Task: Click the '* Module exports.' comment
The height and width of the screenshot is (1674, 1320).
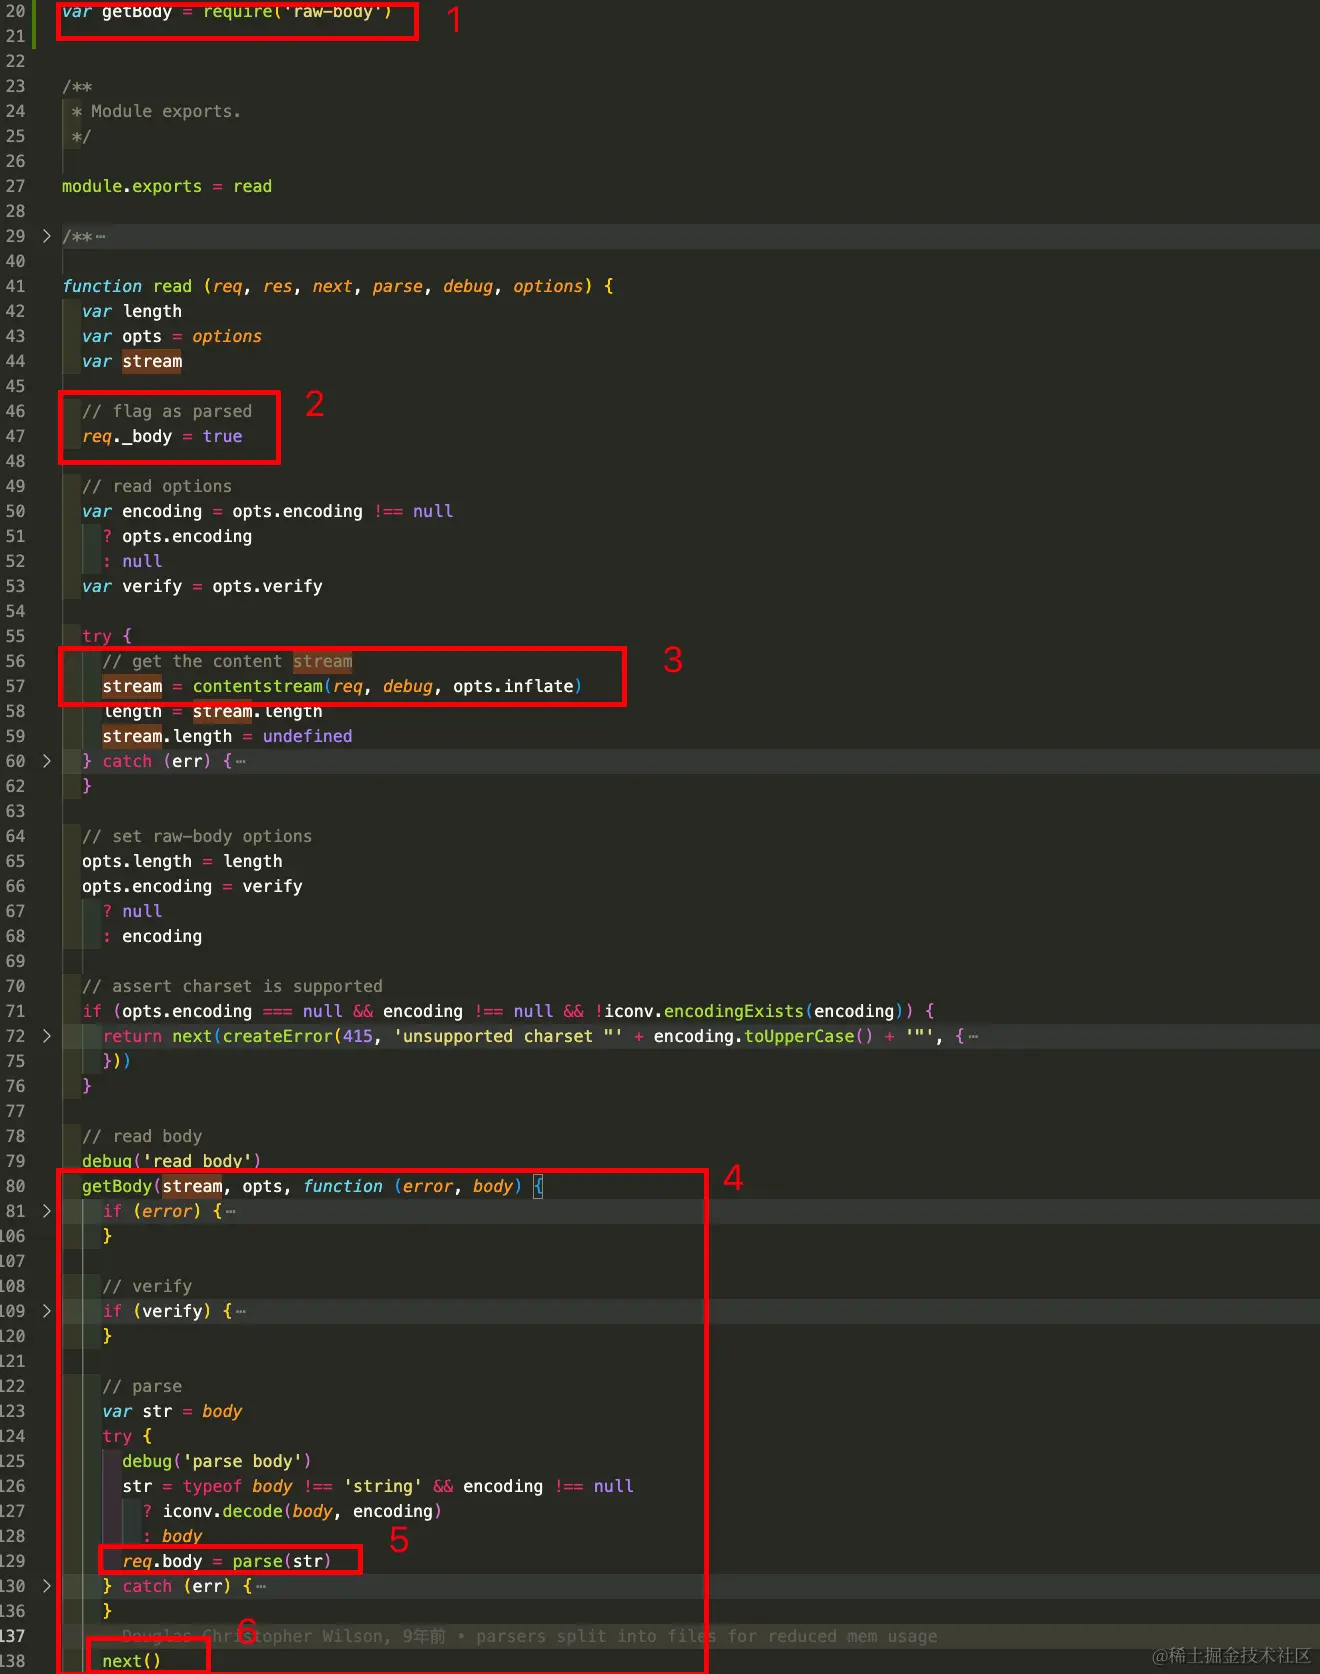Action: pos(156,111)
